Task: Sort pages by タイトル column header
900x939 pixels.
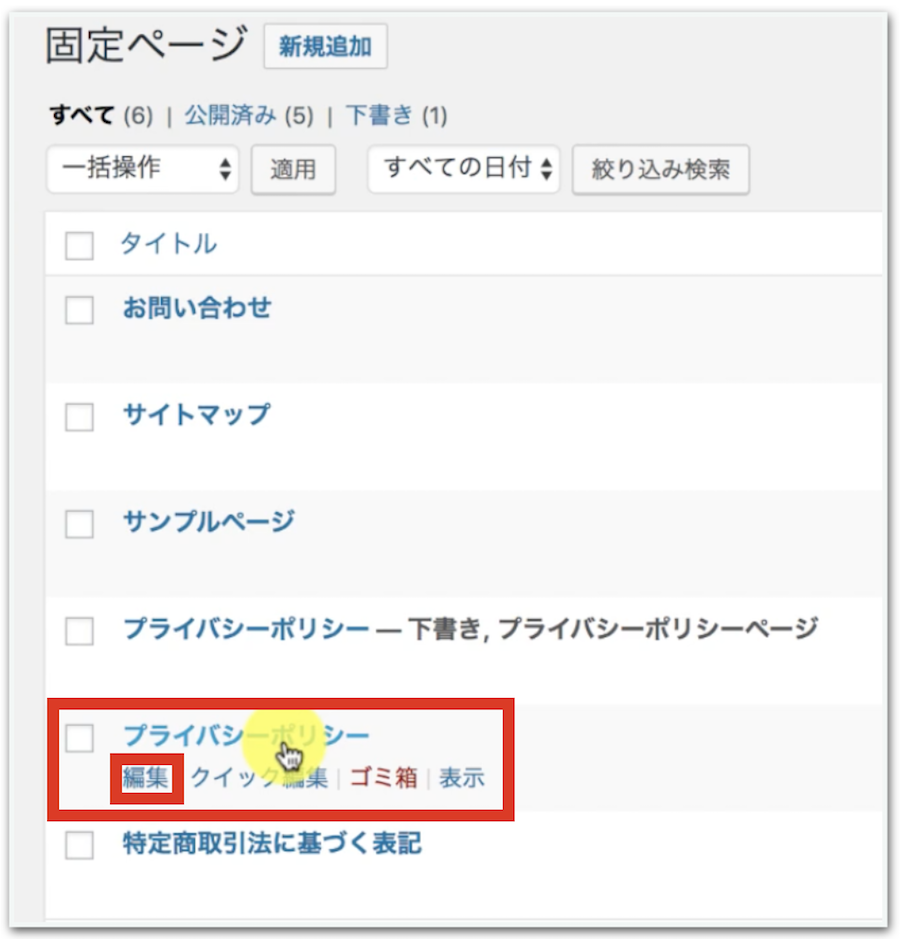Action: 168,244
